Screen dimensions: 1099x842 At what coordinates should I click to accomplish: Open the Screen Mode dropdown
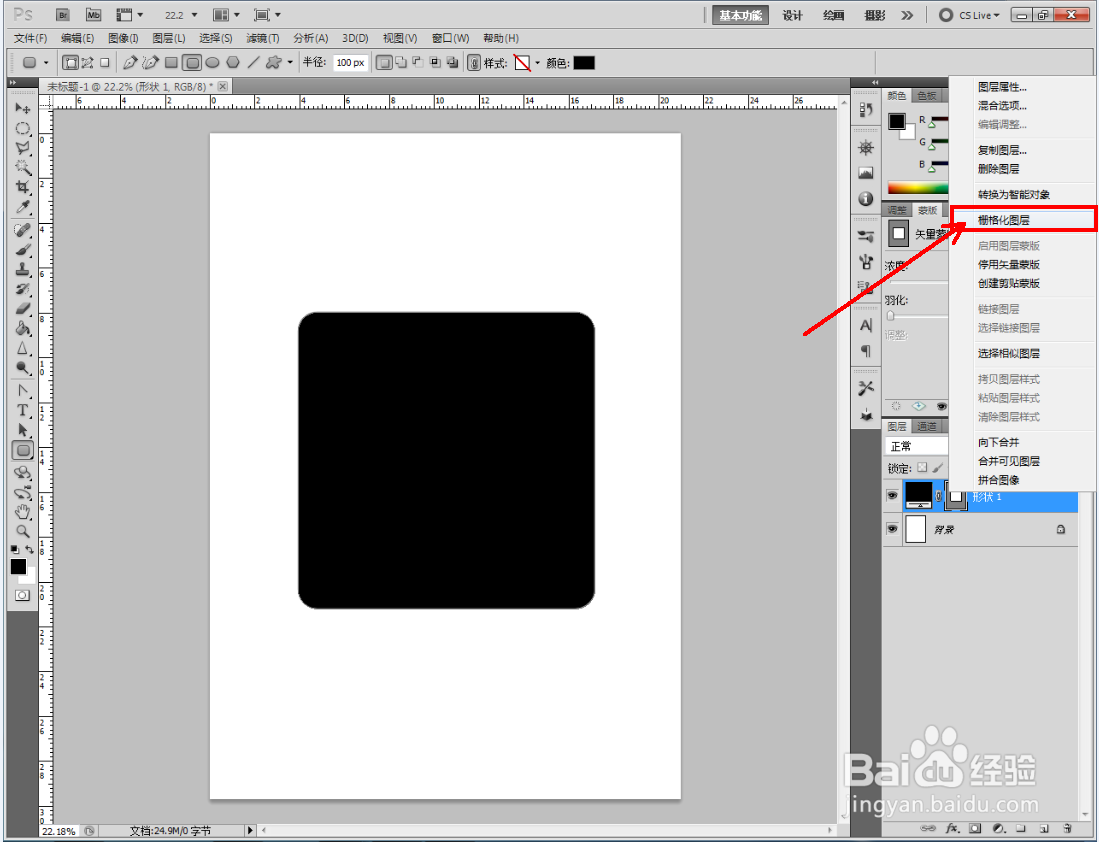click(267, 15)
